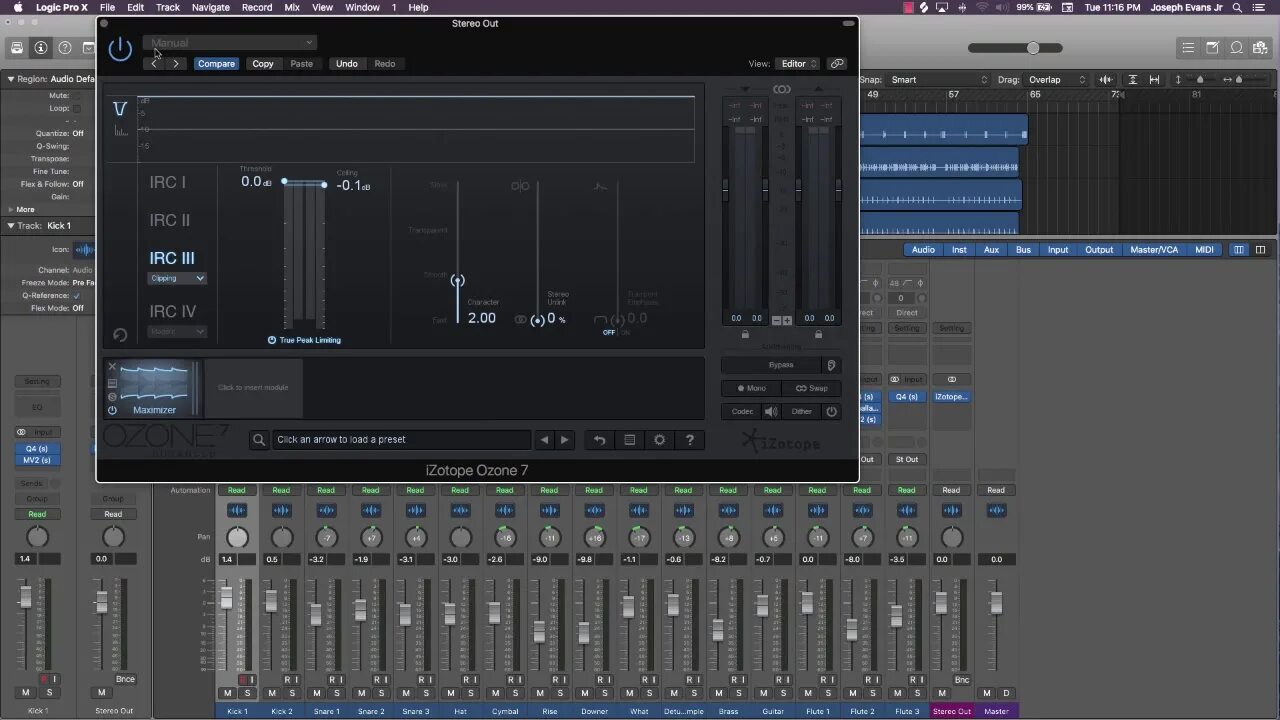The width and height of the screenshot is (1280, 720).
Task: Open the Loop Browser icon
Action: pos(1237,47)
